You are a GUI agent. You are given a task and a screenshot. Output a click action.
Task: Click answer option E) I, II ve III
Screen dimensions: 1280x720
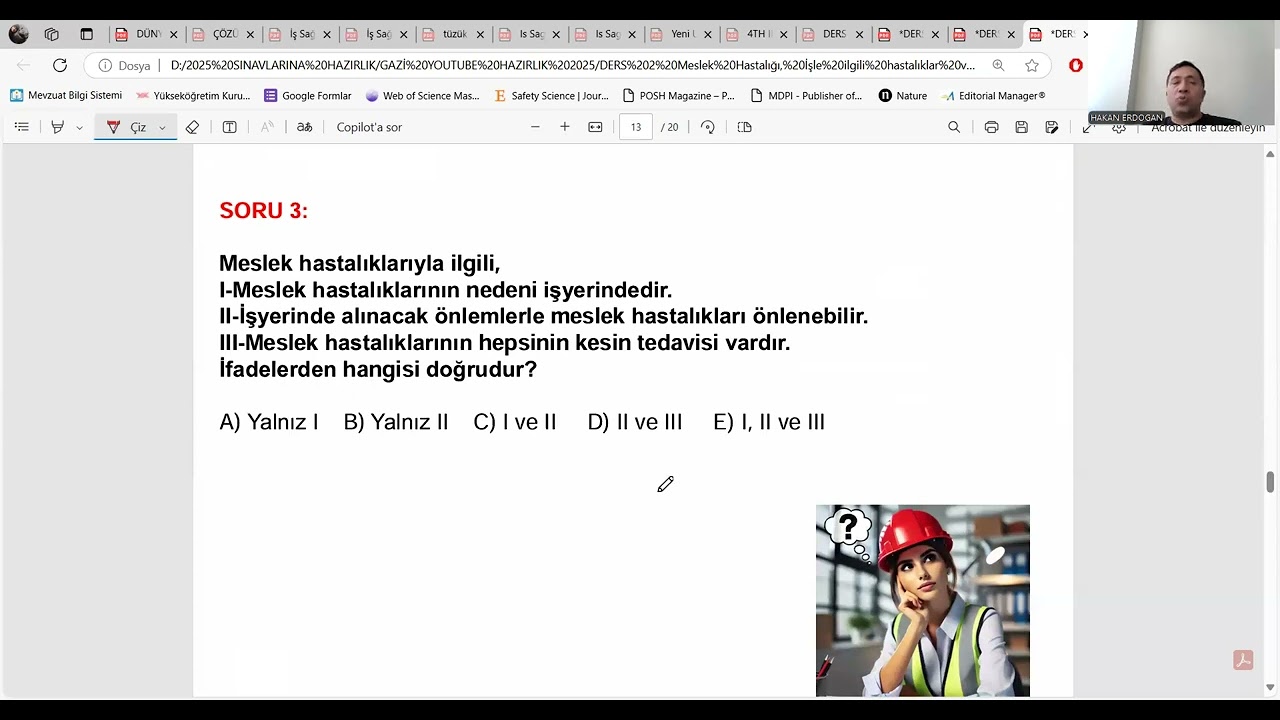pos(769,422)
